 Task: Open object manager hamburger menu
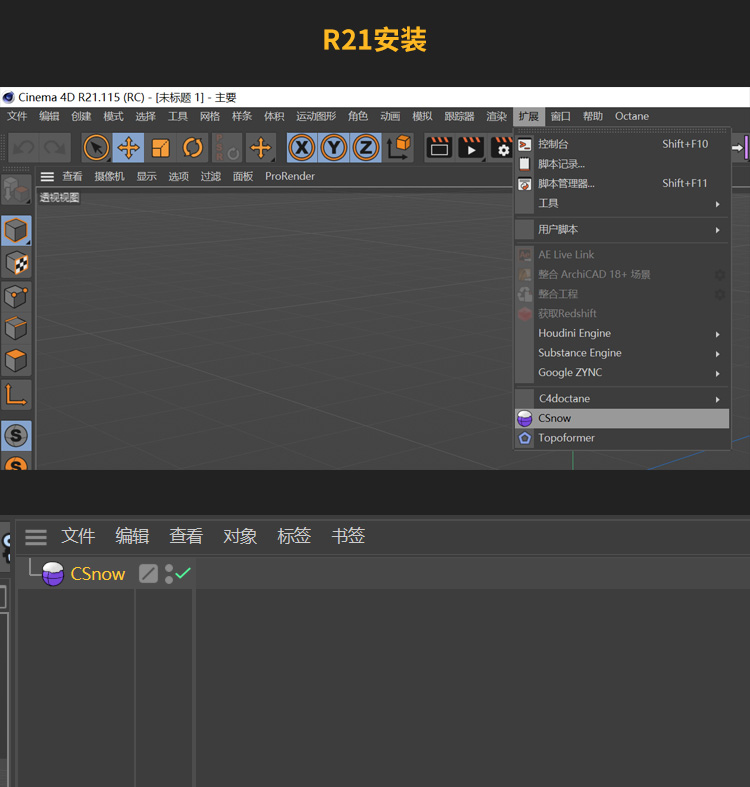(36, 537)
